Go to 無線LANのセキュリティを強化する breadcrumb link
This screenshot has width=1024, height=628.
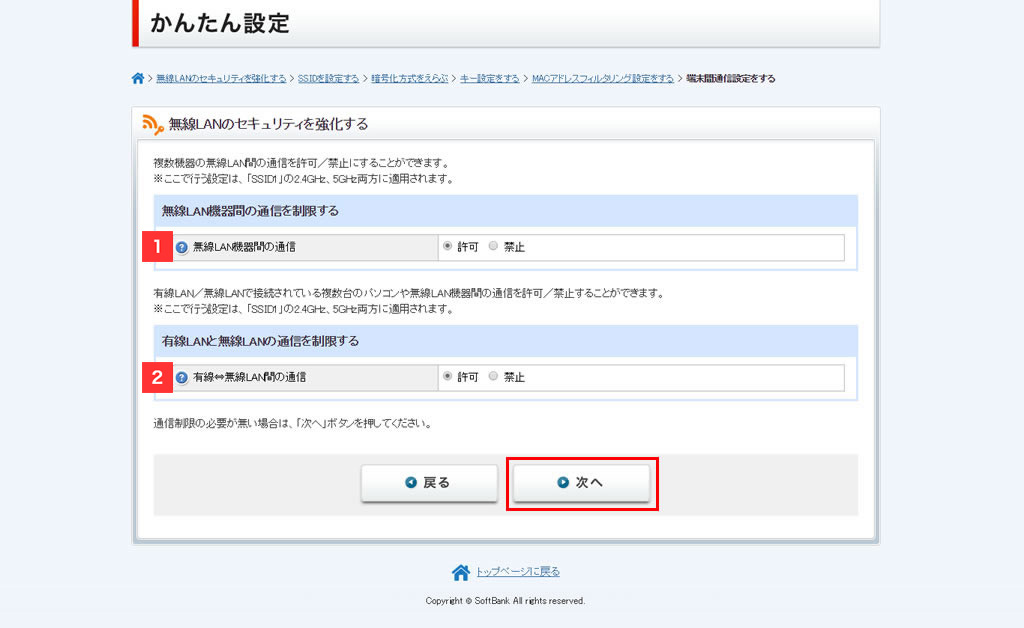pos(221,78)
